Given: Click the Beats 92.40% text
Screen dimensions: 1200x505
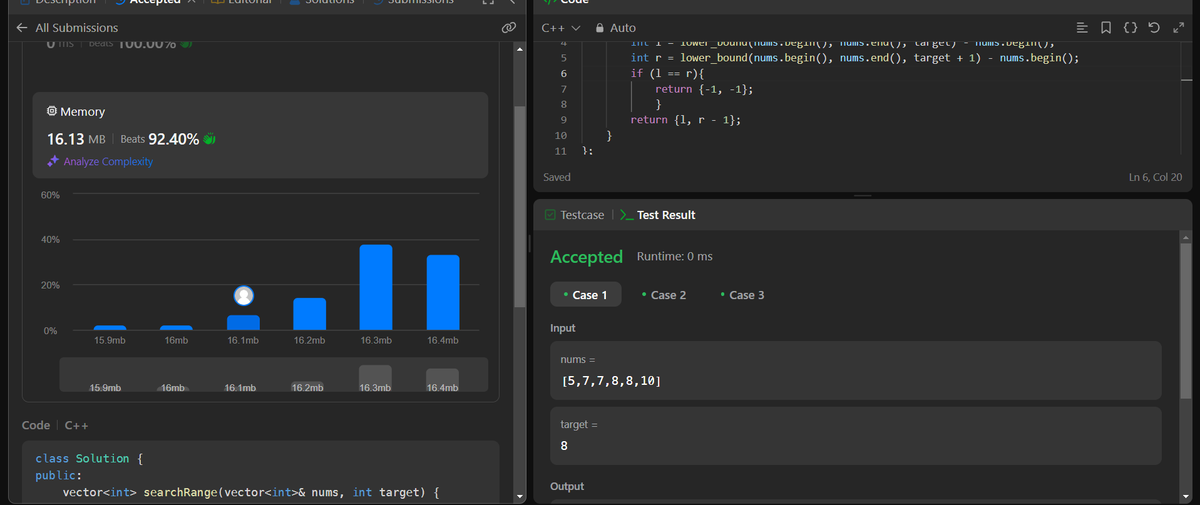Looking at the screenshot, I should coord(160,139).
